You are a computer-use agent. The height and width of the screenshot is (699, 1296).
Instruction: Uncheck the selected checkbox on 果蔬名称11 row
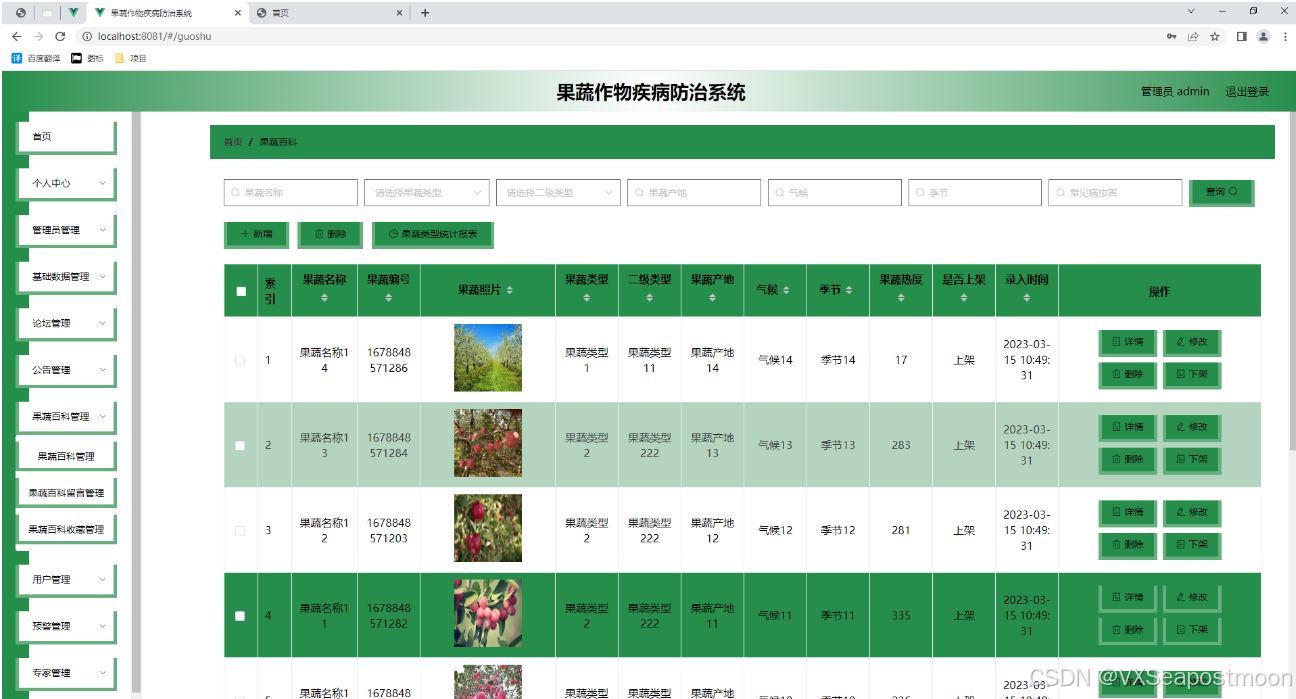240,615
